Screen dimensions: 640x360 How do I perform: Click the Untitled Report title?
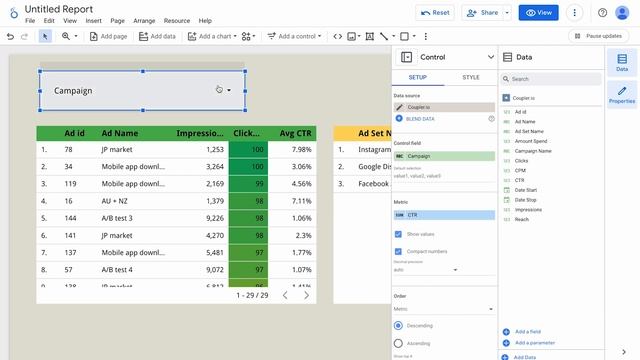point(59,9)
